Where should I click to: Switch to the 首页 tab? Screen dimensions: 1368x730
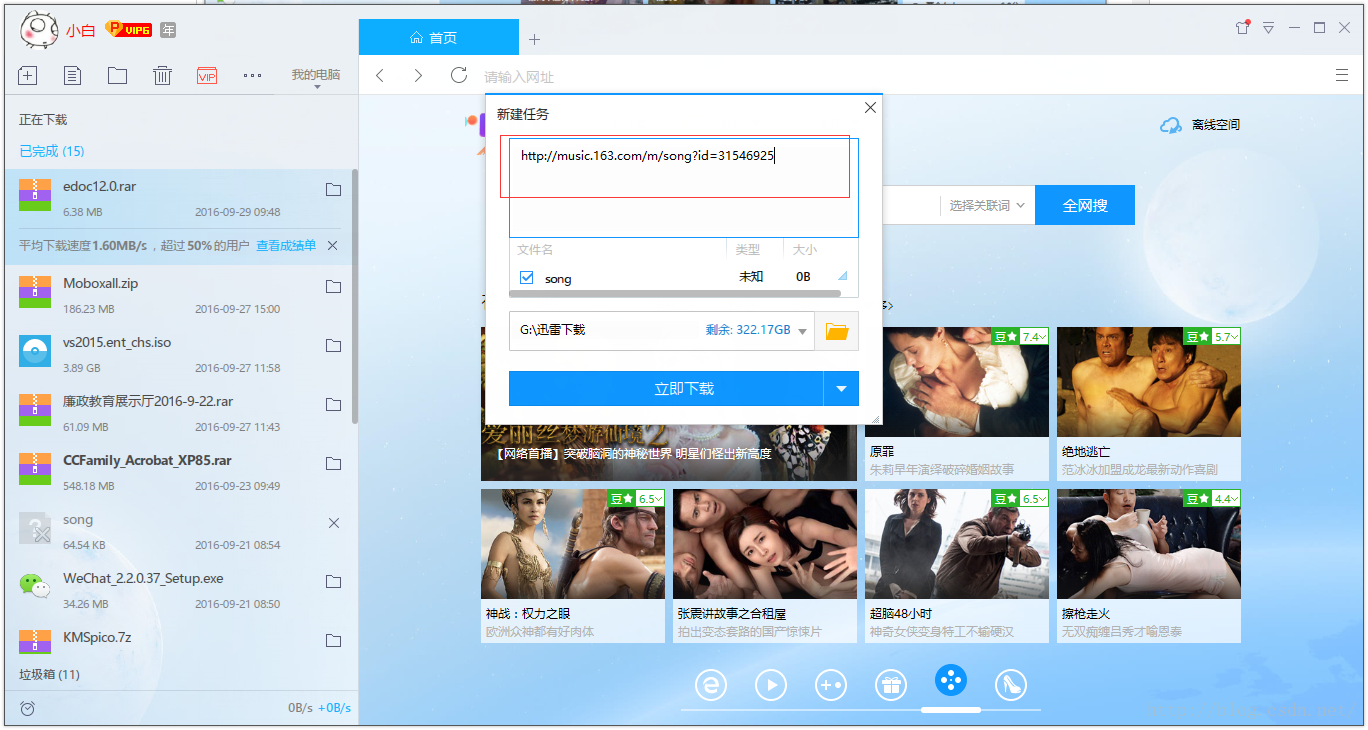pos(439,38)
